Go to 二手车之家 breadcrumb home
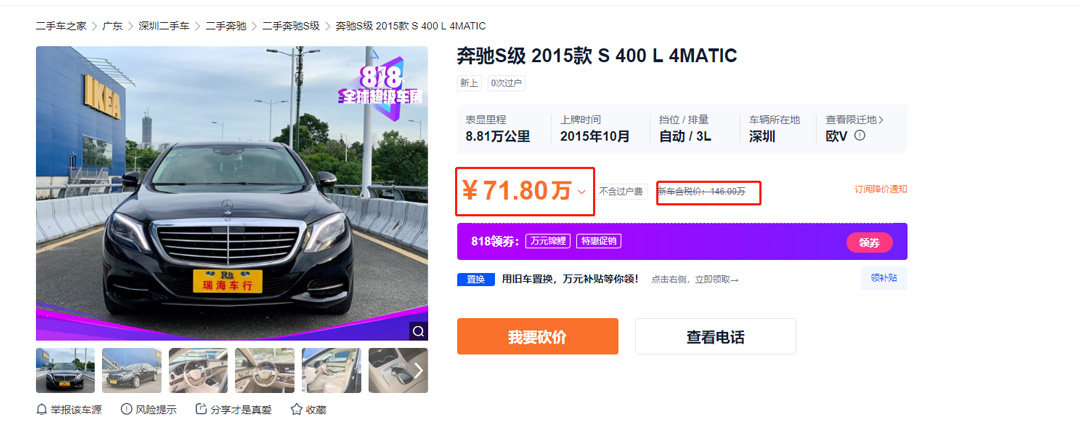The height and width of the screenshot is (437, 1080). pos(60,26)
